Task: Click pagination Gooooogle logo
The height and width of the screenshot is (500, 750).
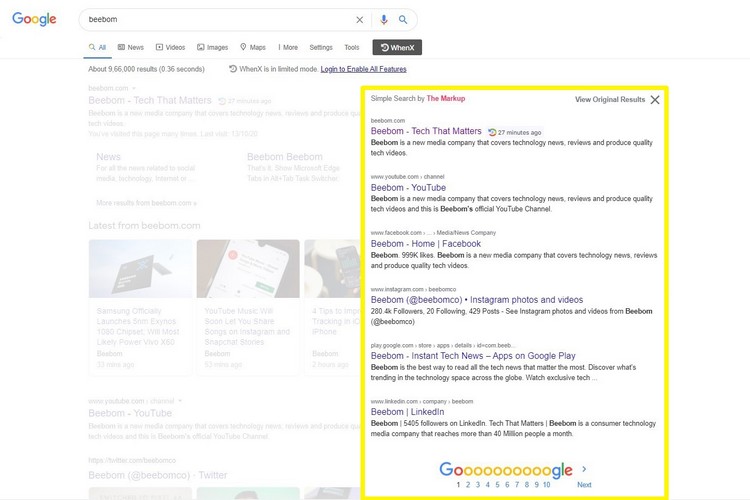Action: tap(506, 469)
